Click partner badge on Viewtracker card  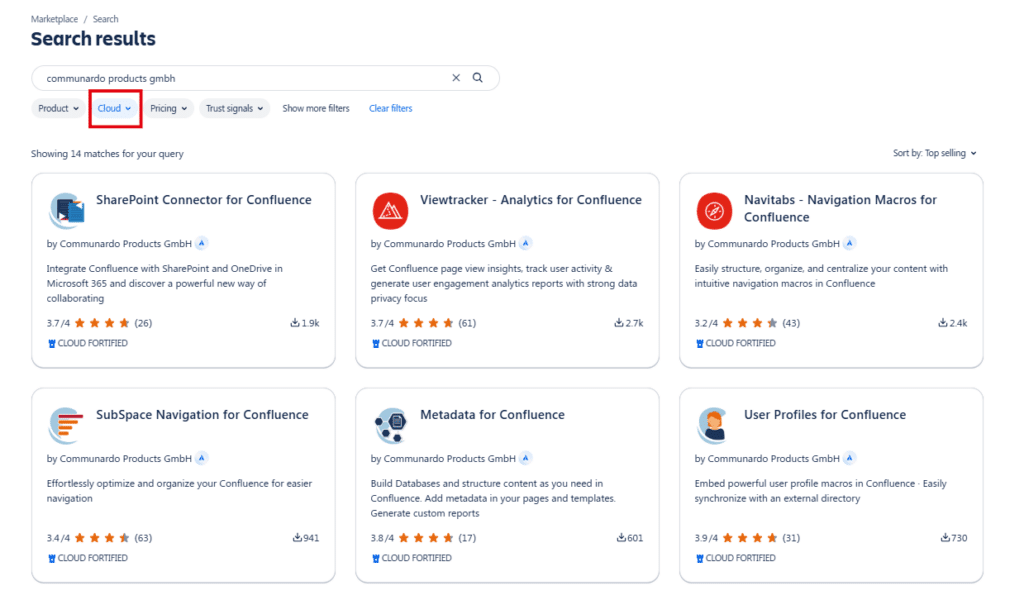(526, 244)
